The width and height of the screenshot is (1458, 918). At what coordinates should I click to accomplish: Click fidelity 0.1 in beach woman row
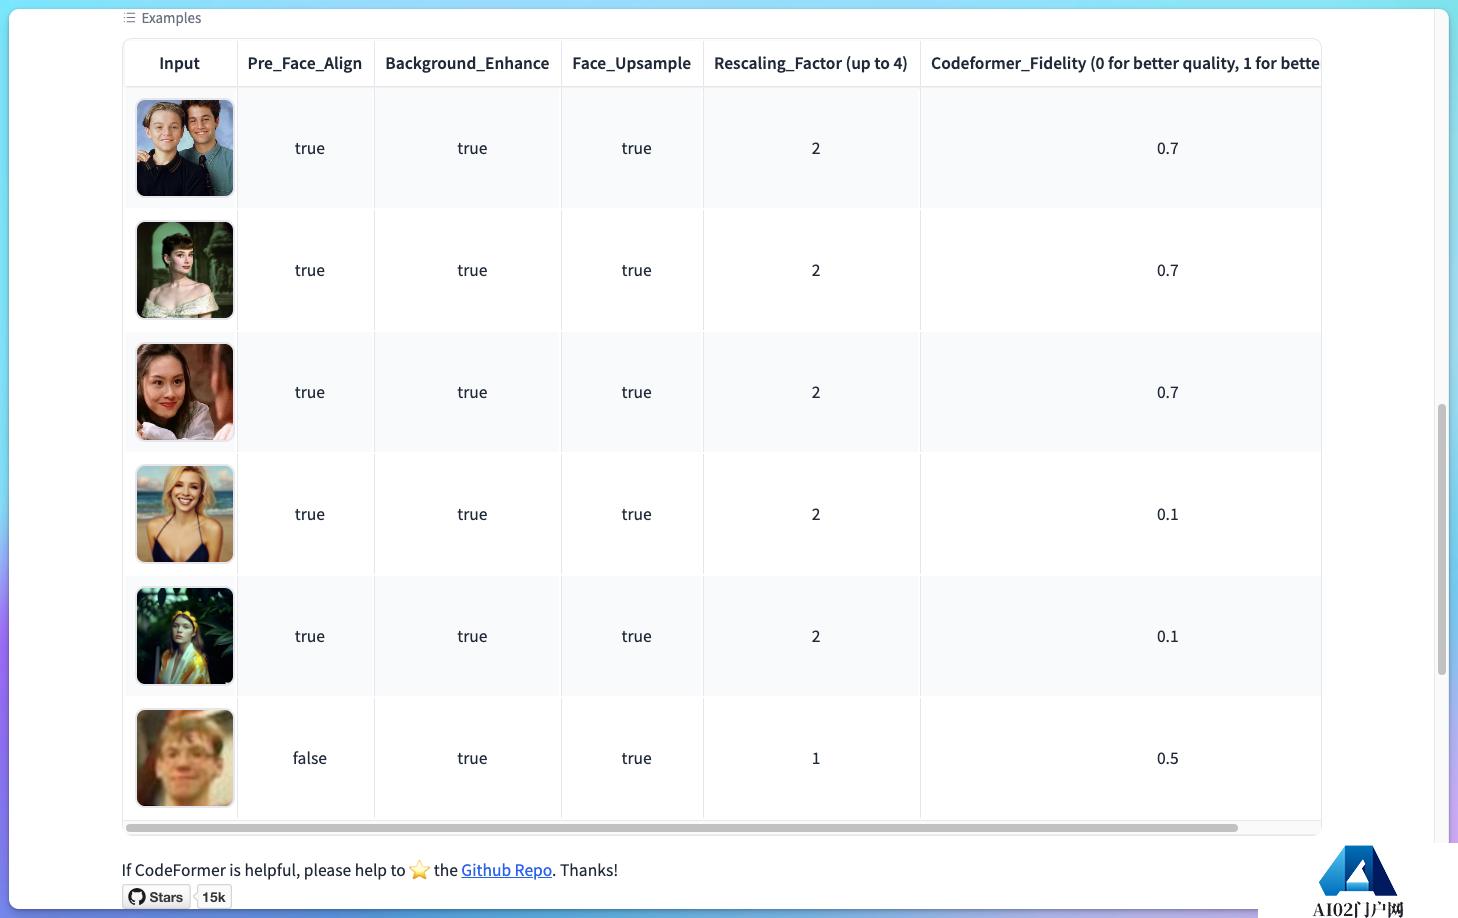click(x=1168, y=514)
